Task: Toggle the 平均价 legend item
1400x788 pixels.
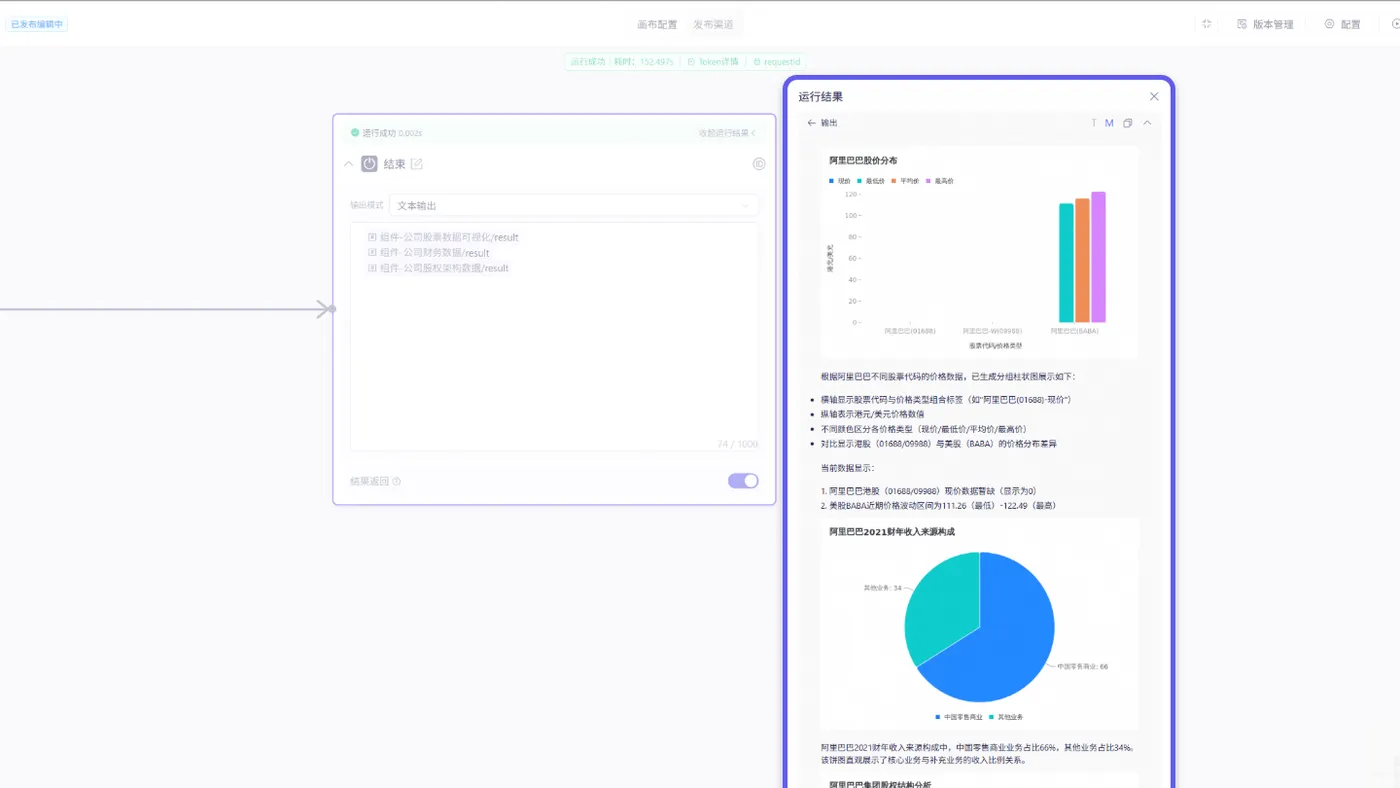Action: click(x=905, y=181)
